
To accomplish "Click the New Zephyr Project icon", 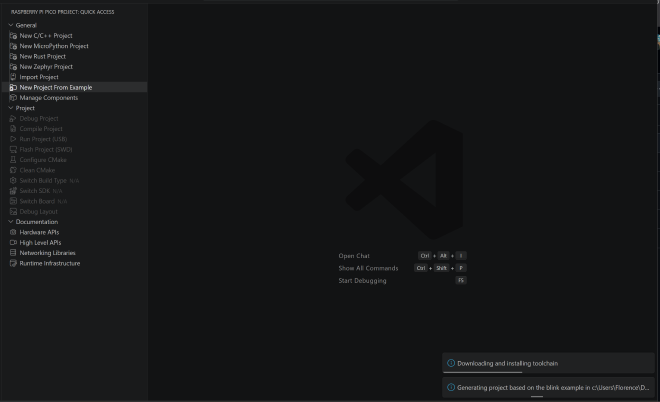I will [13, 67].
